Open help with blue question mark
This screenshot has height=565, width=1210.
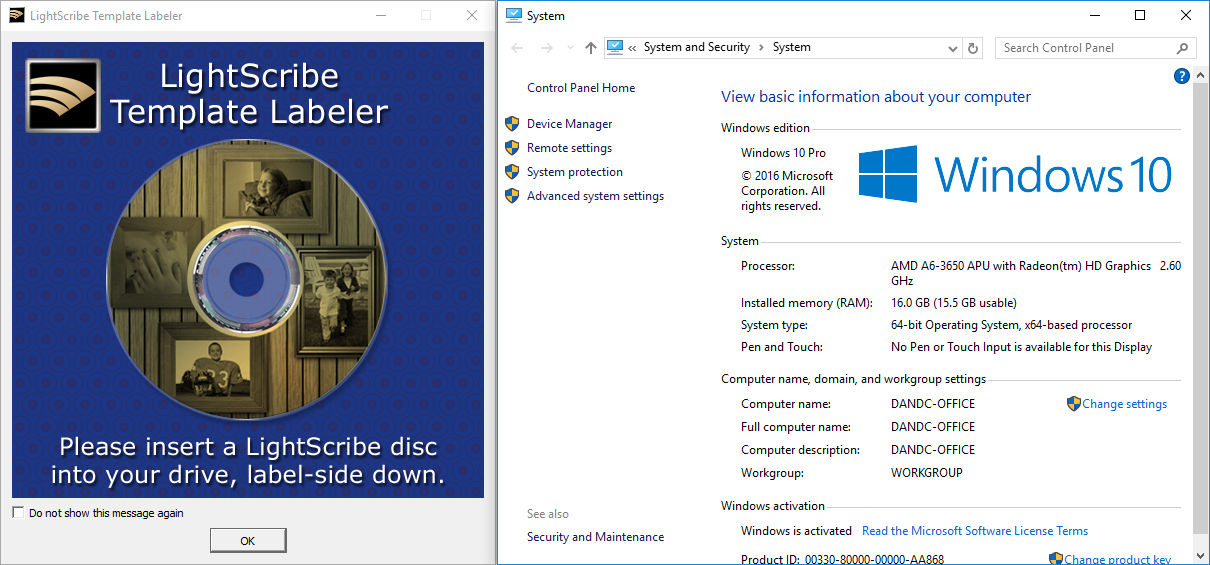point(1182,76)
